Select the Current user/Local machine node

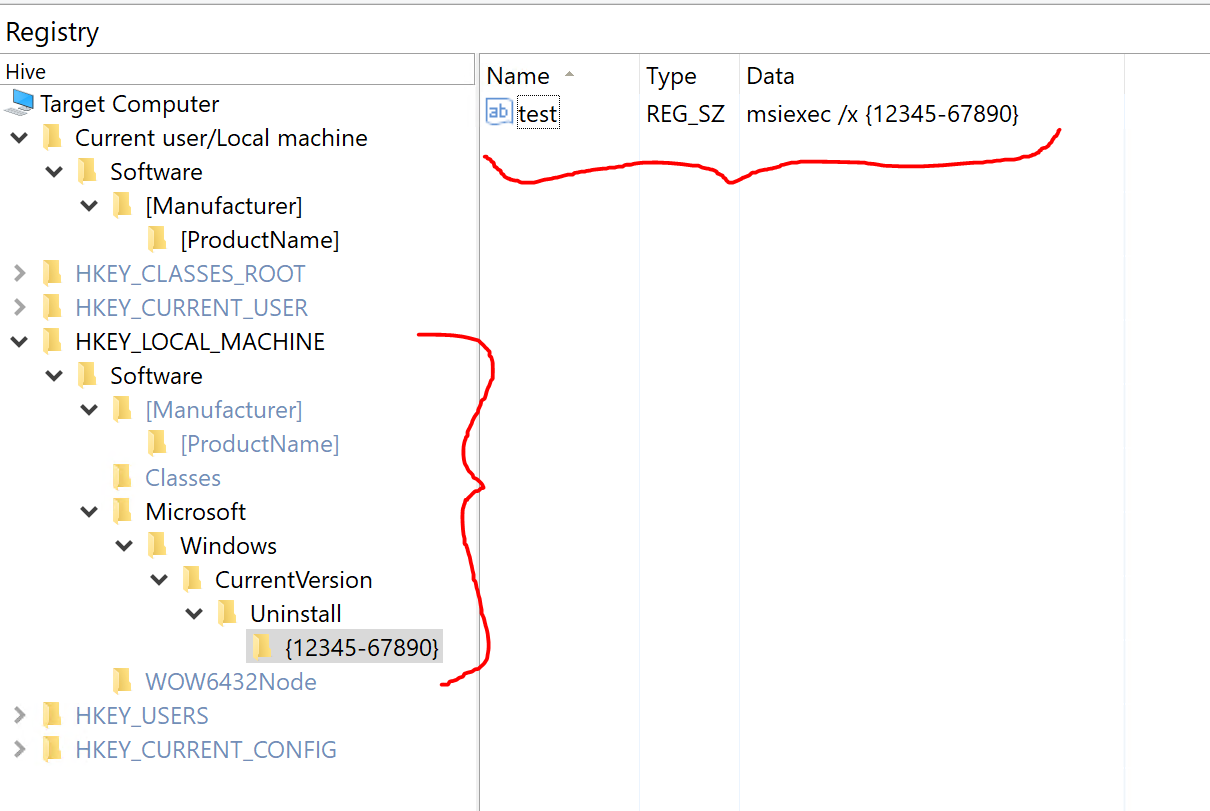tap(221, 138)
